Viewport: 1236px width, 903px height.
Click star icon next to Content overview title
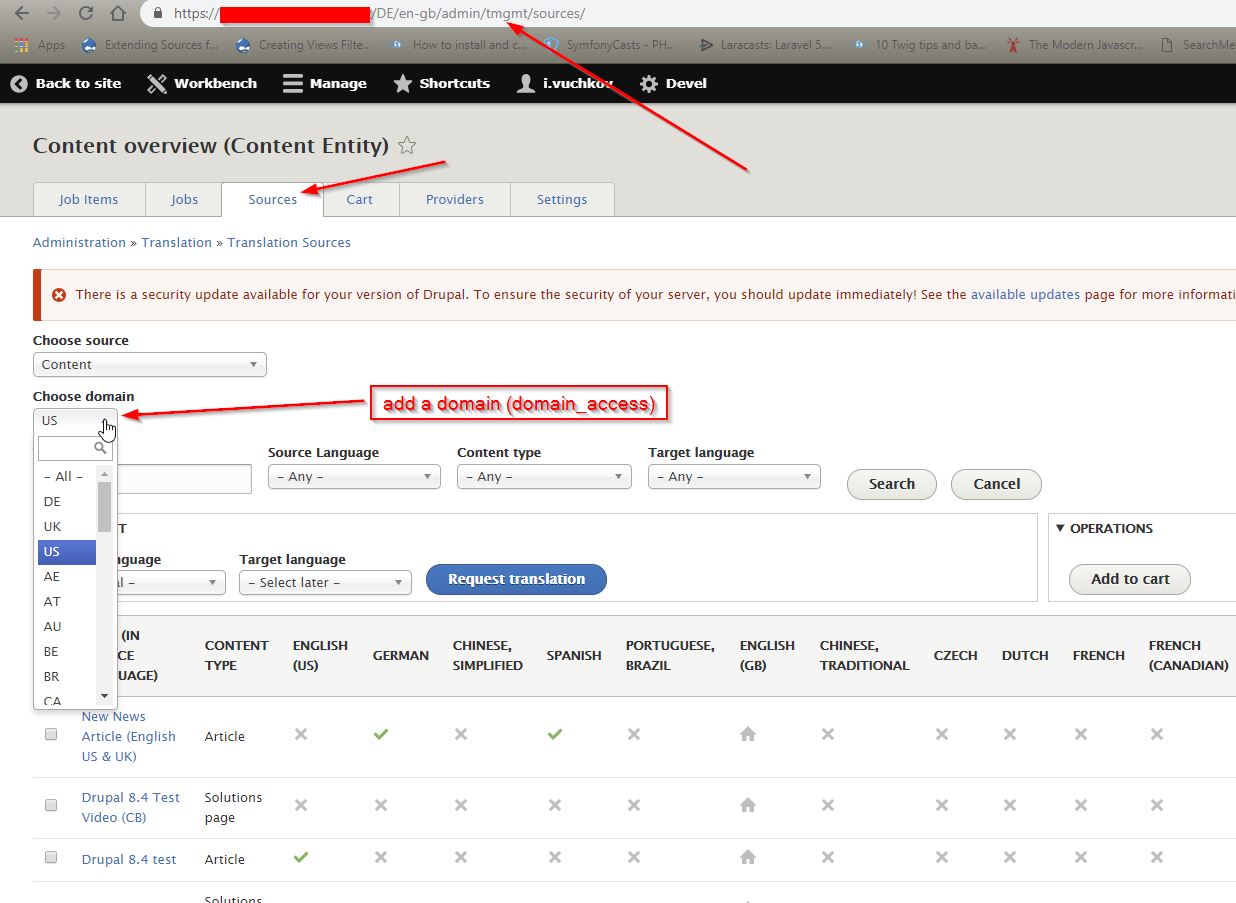pyautogui.click(x=406, y=145)
